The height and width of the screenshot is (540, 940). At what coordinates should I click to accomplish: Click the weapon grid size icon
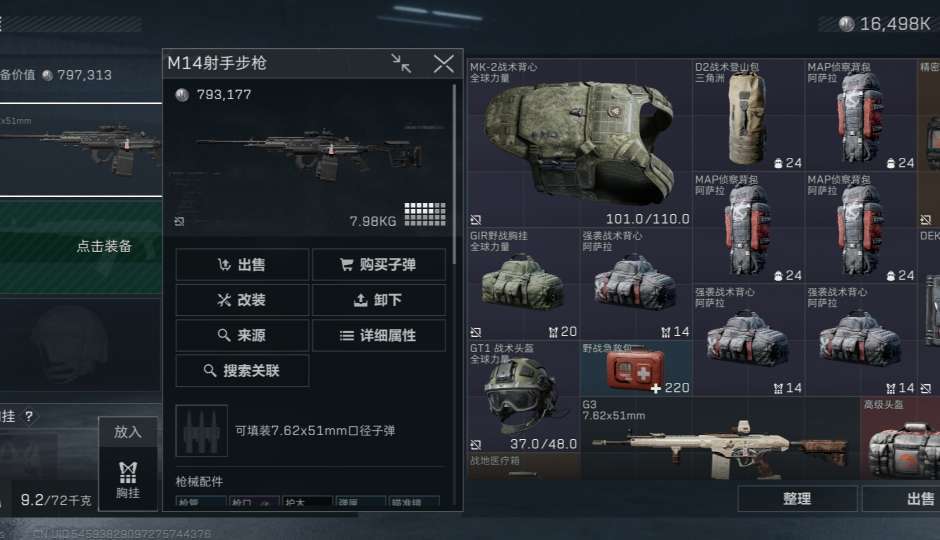point(425,214)
